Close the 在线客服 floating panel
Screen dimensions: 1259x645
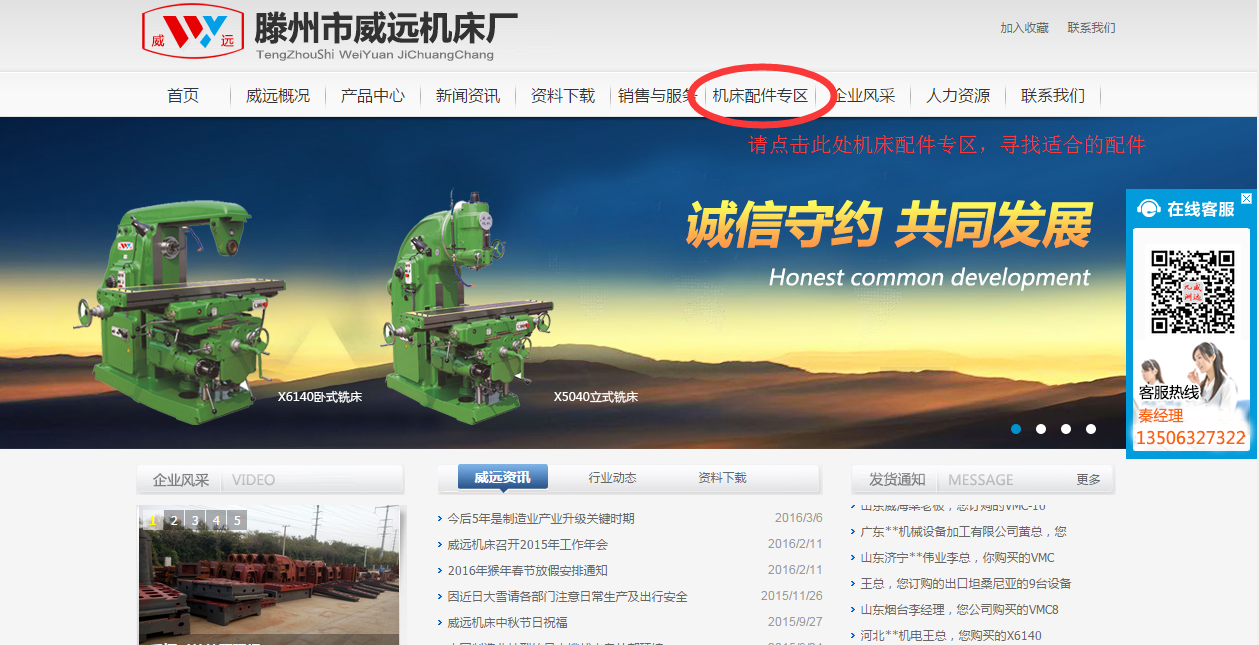1246,198
